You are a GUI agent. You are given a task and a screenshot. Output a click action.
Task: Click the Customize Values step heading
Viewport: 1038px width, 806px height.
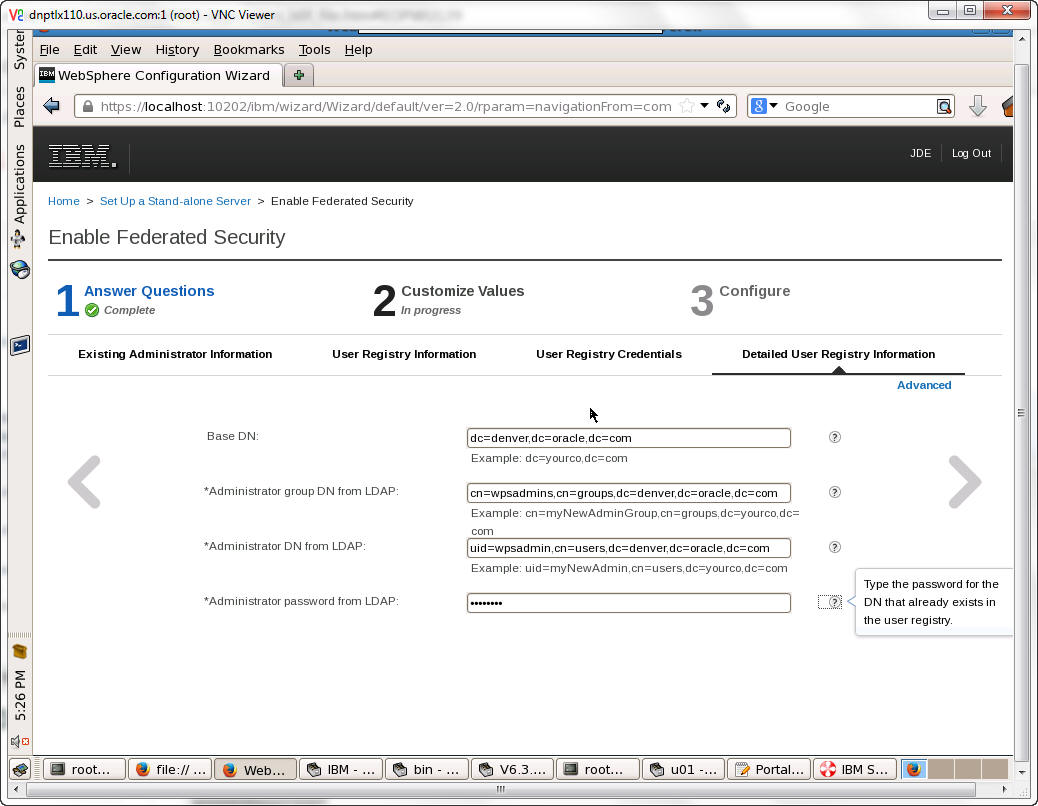coord(463,291)
